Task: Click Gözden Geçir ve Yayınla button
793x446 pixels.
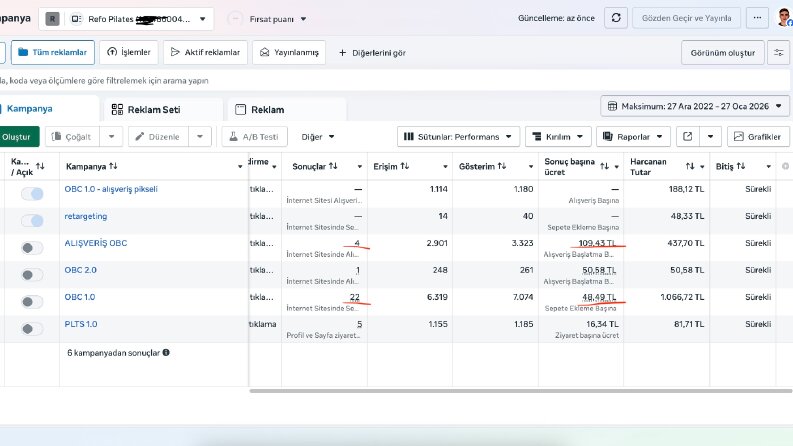Action: click(686, 18)
